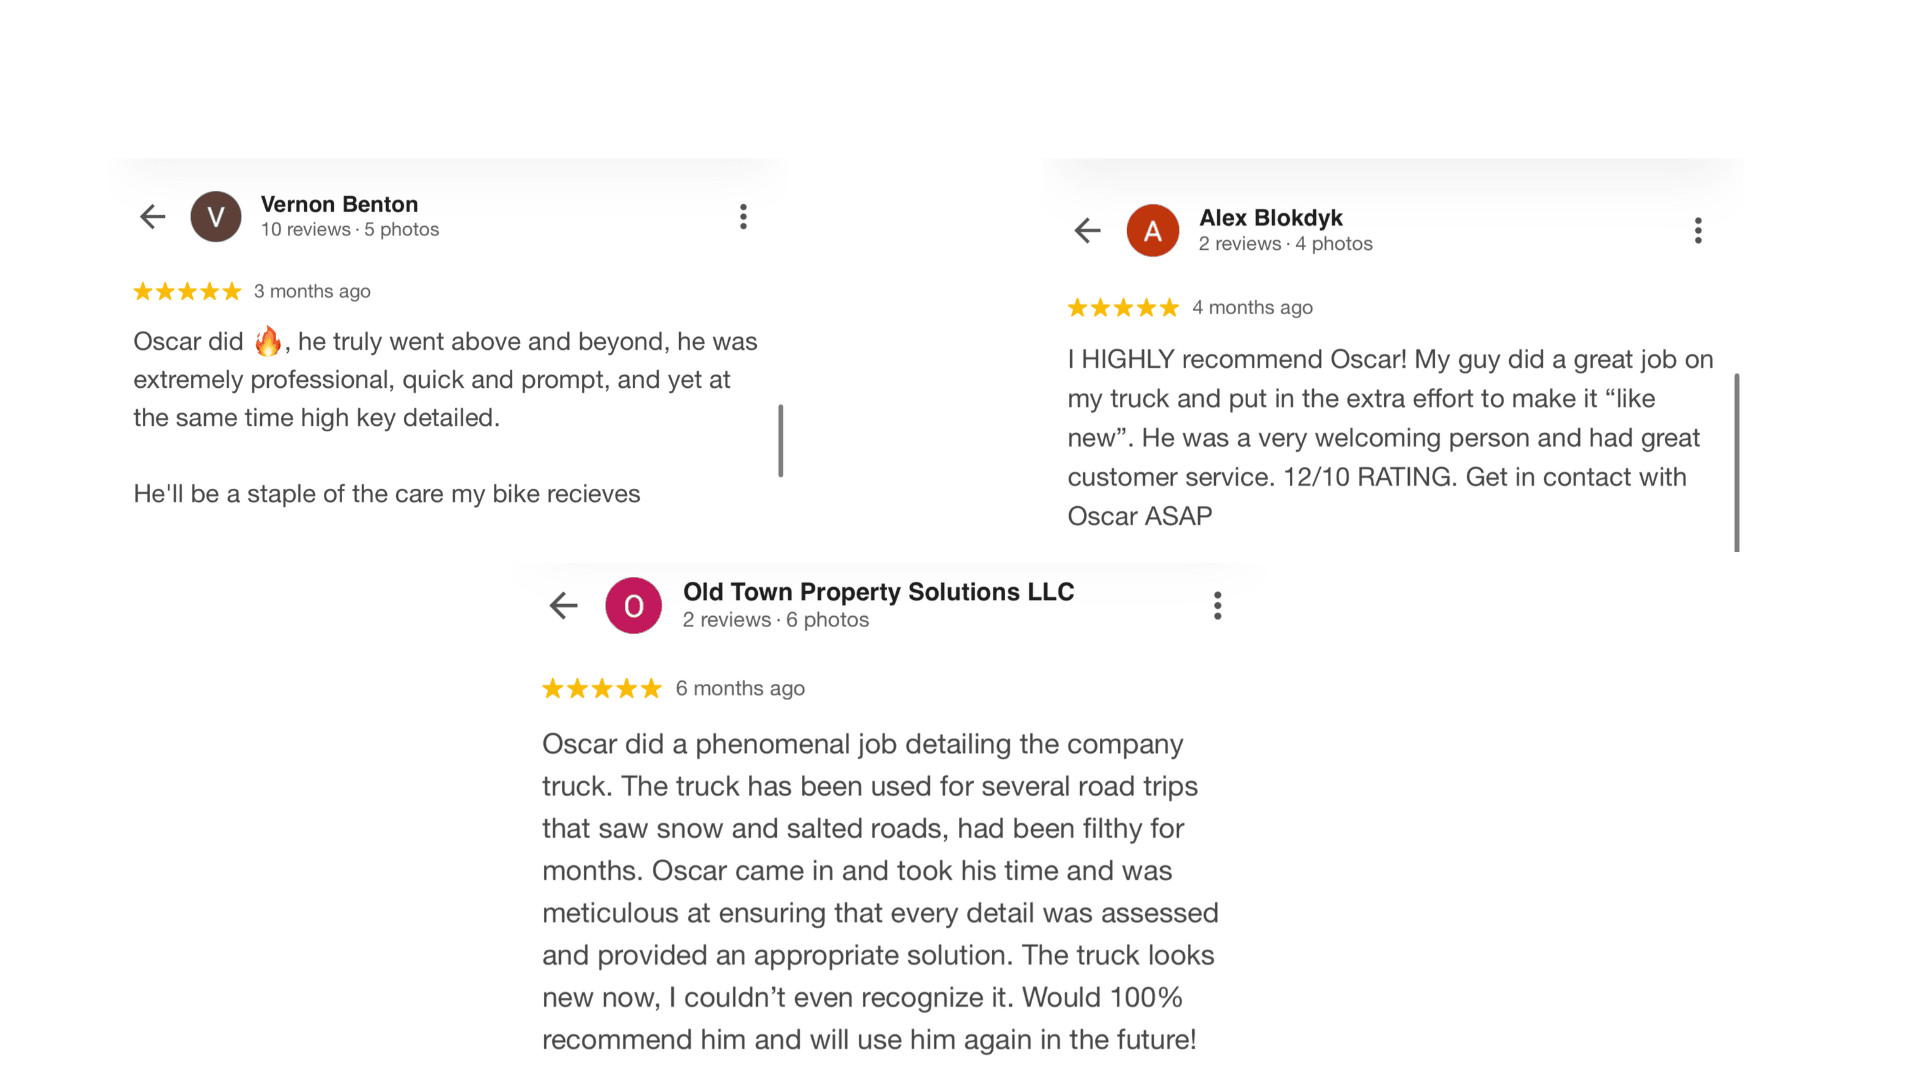Open three-dot menu on Alex Blokdyk's review

click(1697, 231)
